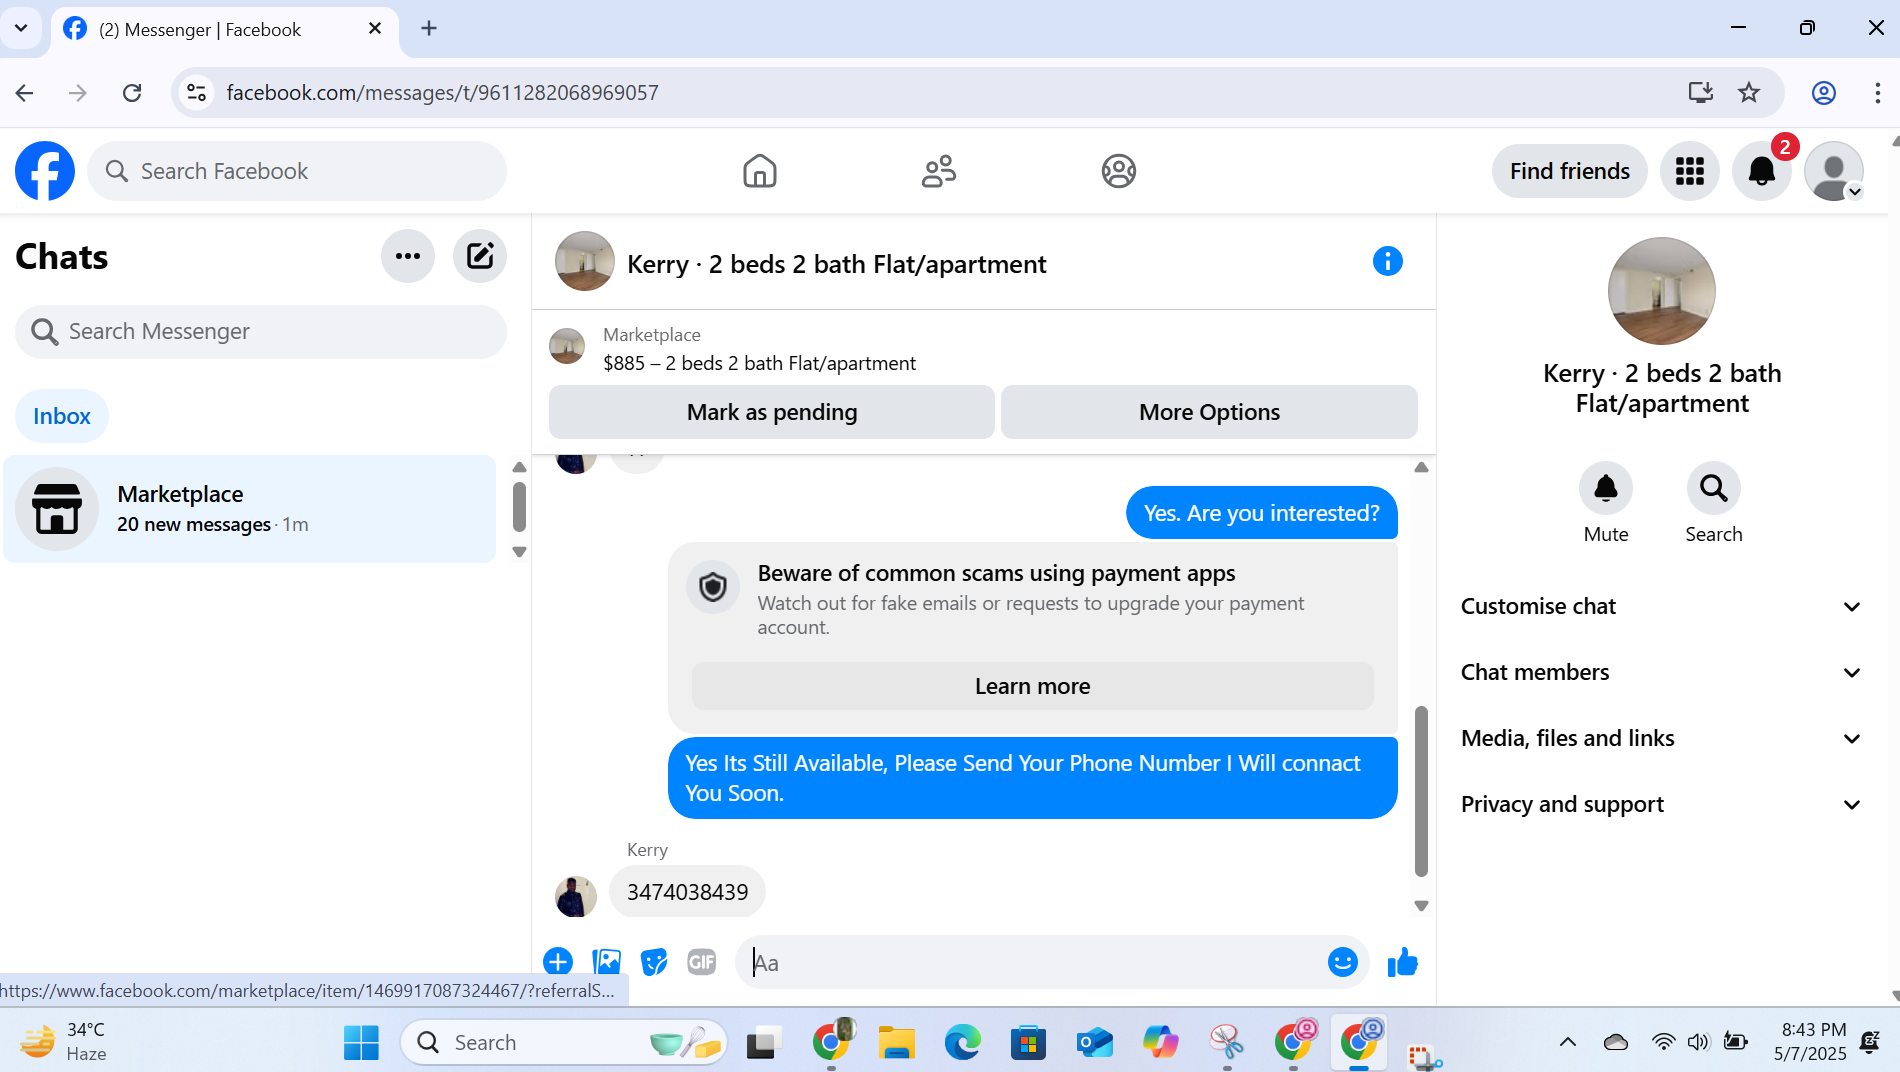Open the Marketplace chat thread
This screenshot has height=1072, width=1900.
point(250,508)
